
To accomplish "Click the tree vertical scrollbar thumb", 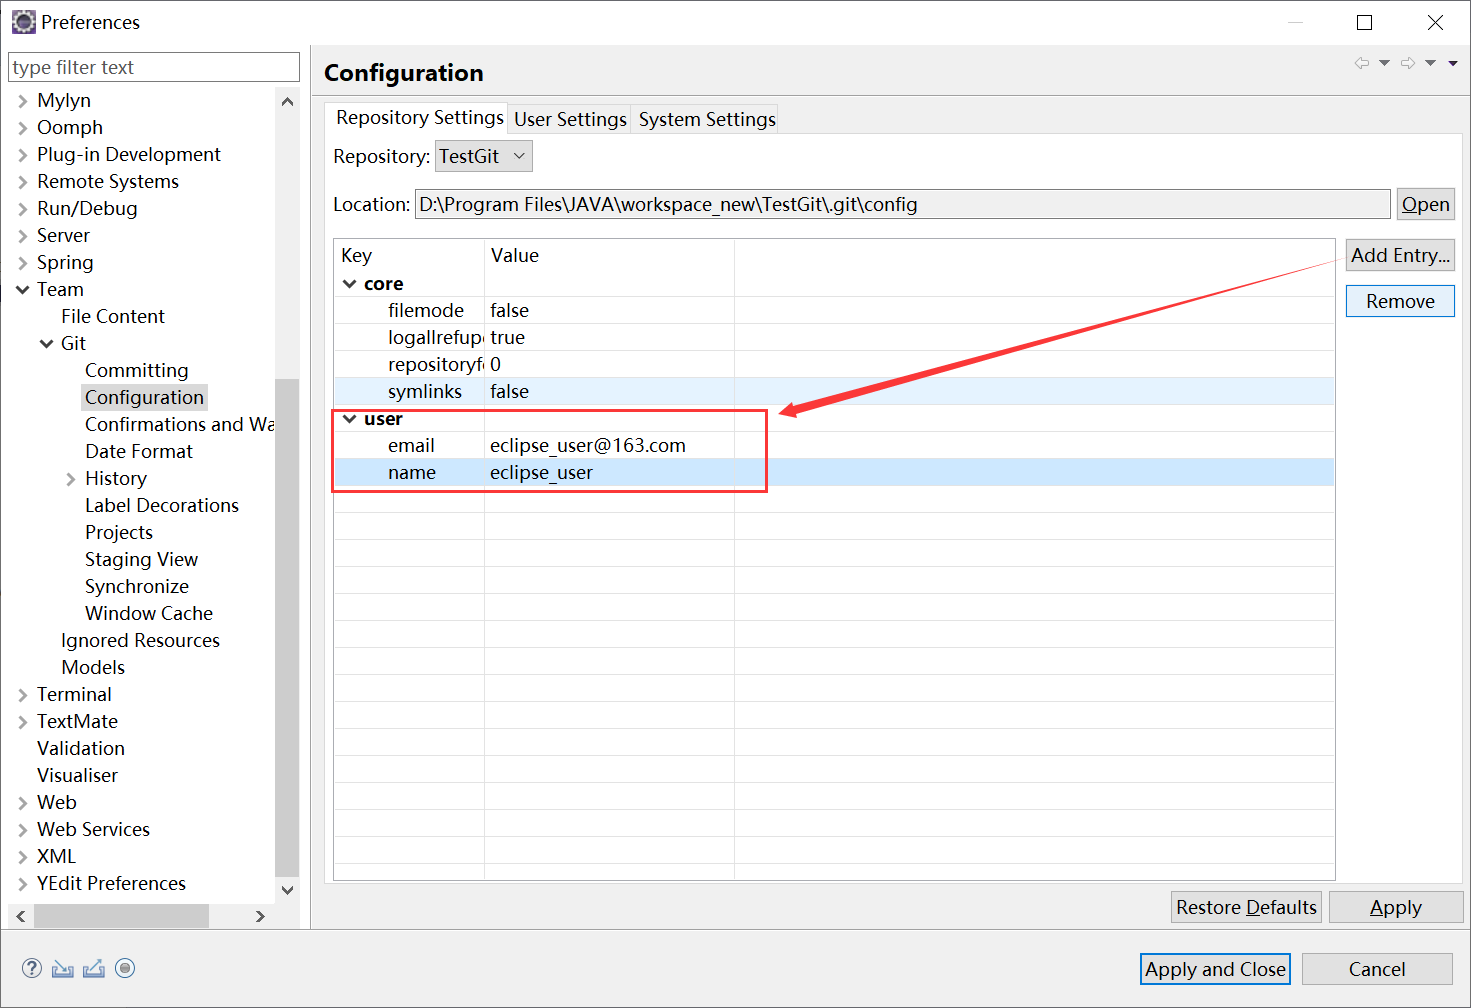I will click(x=287, y=627).
